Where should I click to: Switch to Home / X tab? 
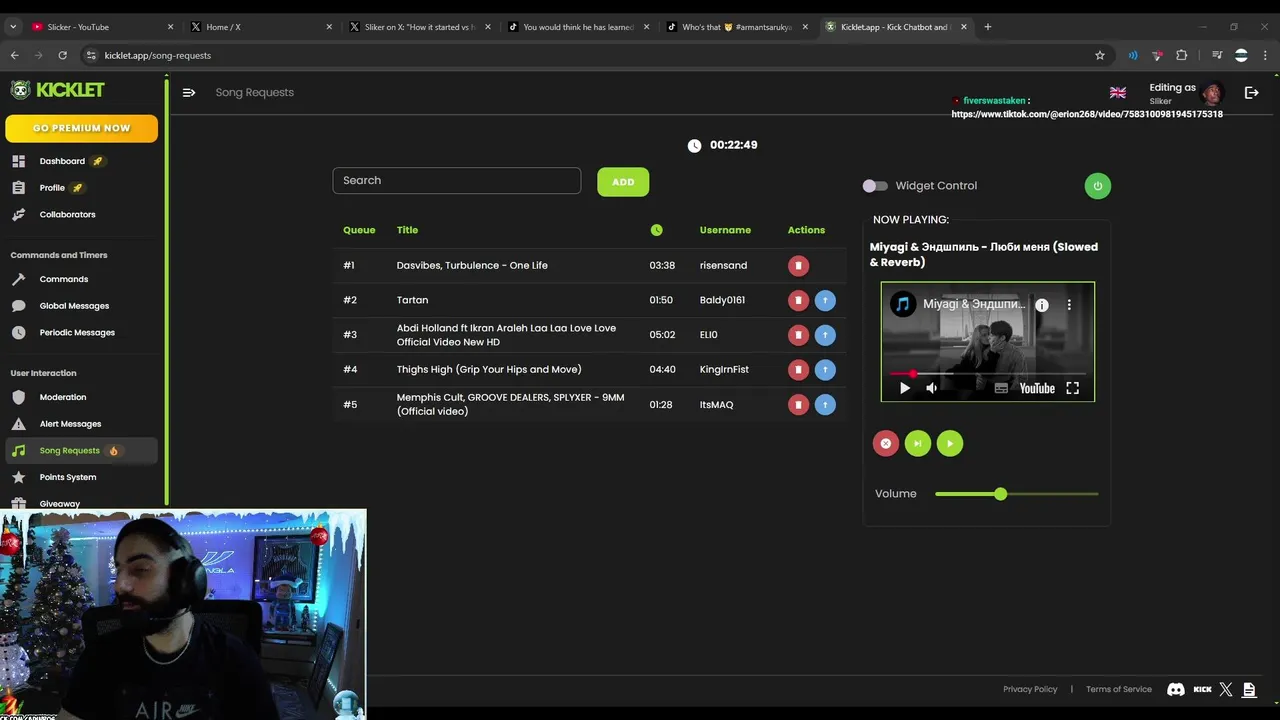tap(260, 27)
